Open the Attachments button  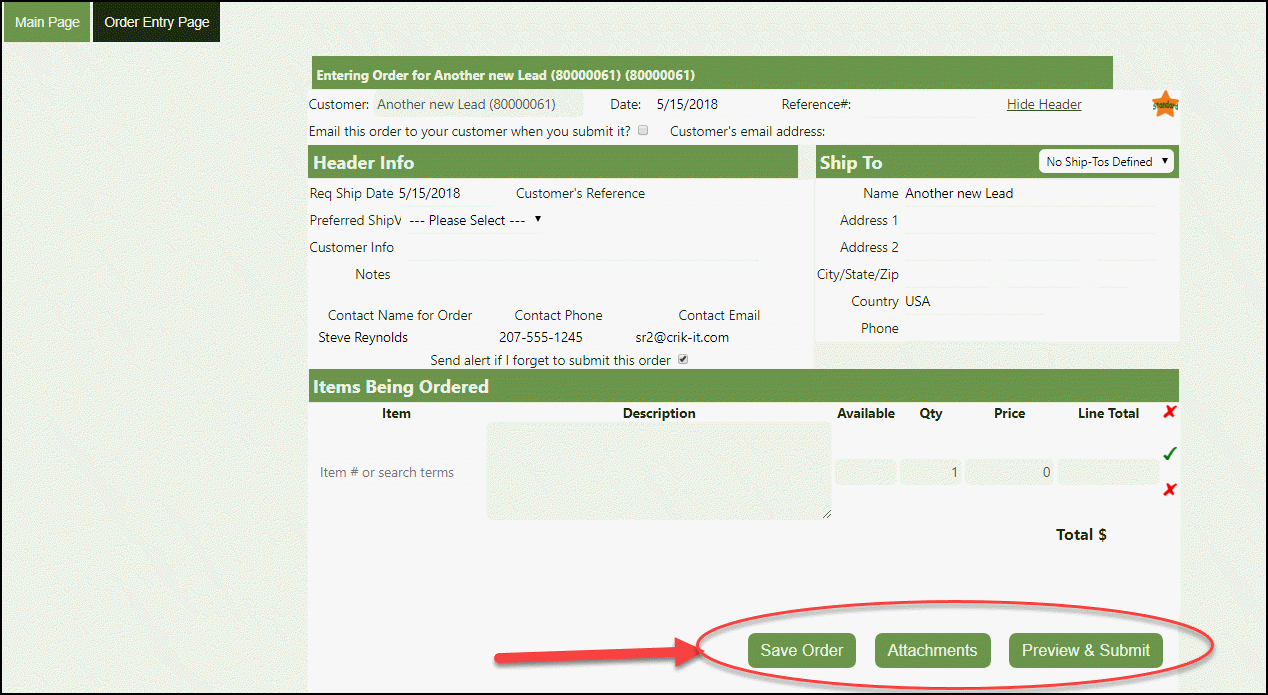[932, 650]
